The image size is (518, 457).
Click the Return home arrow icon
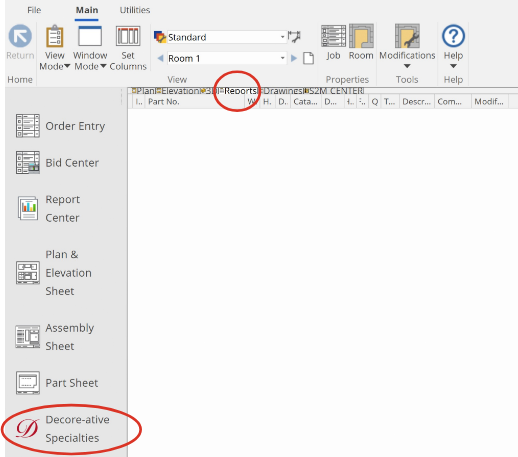tap(20, 36)
